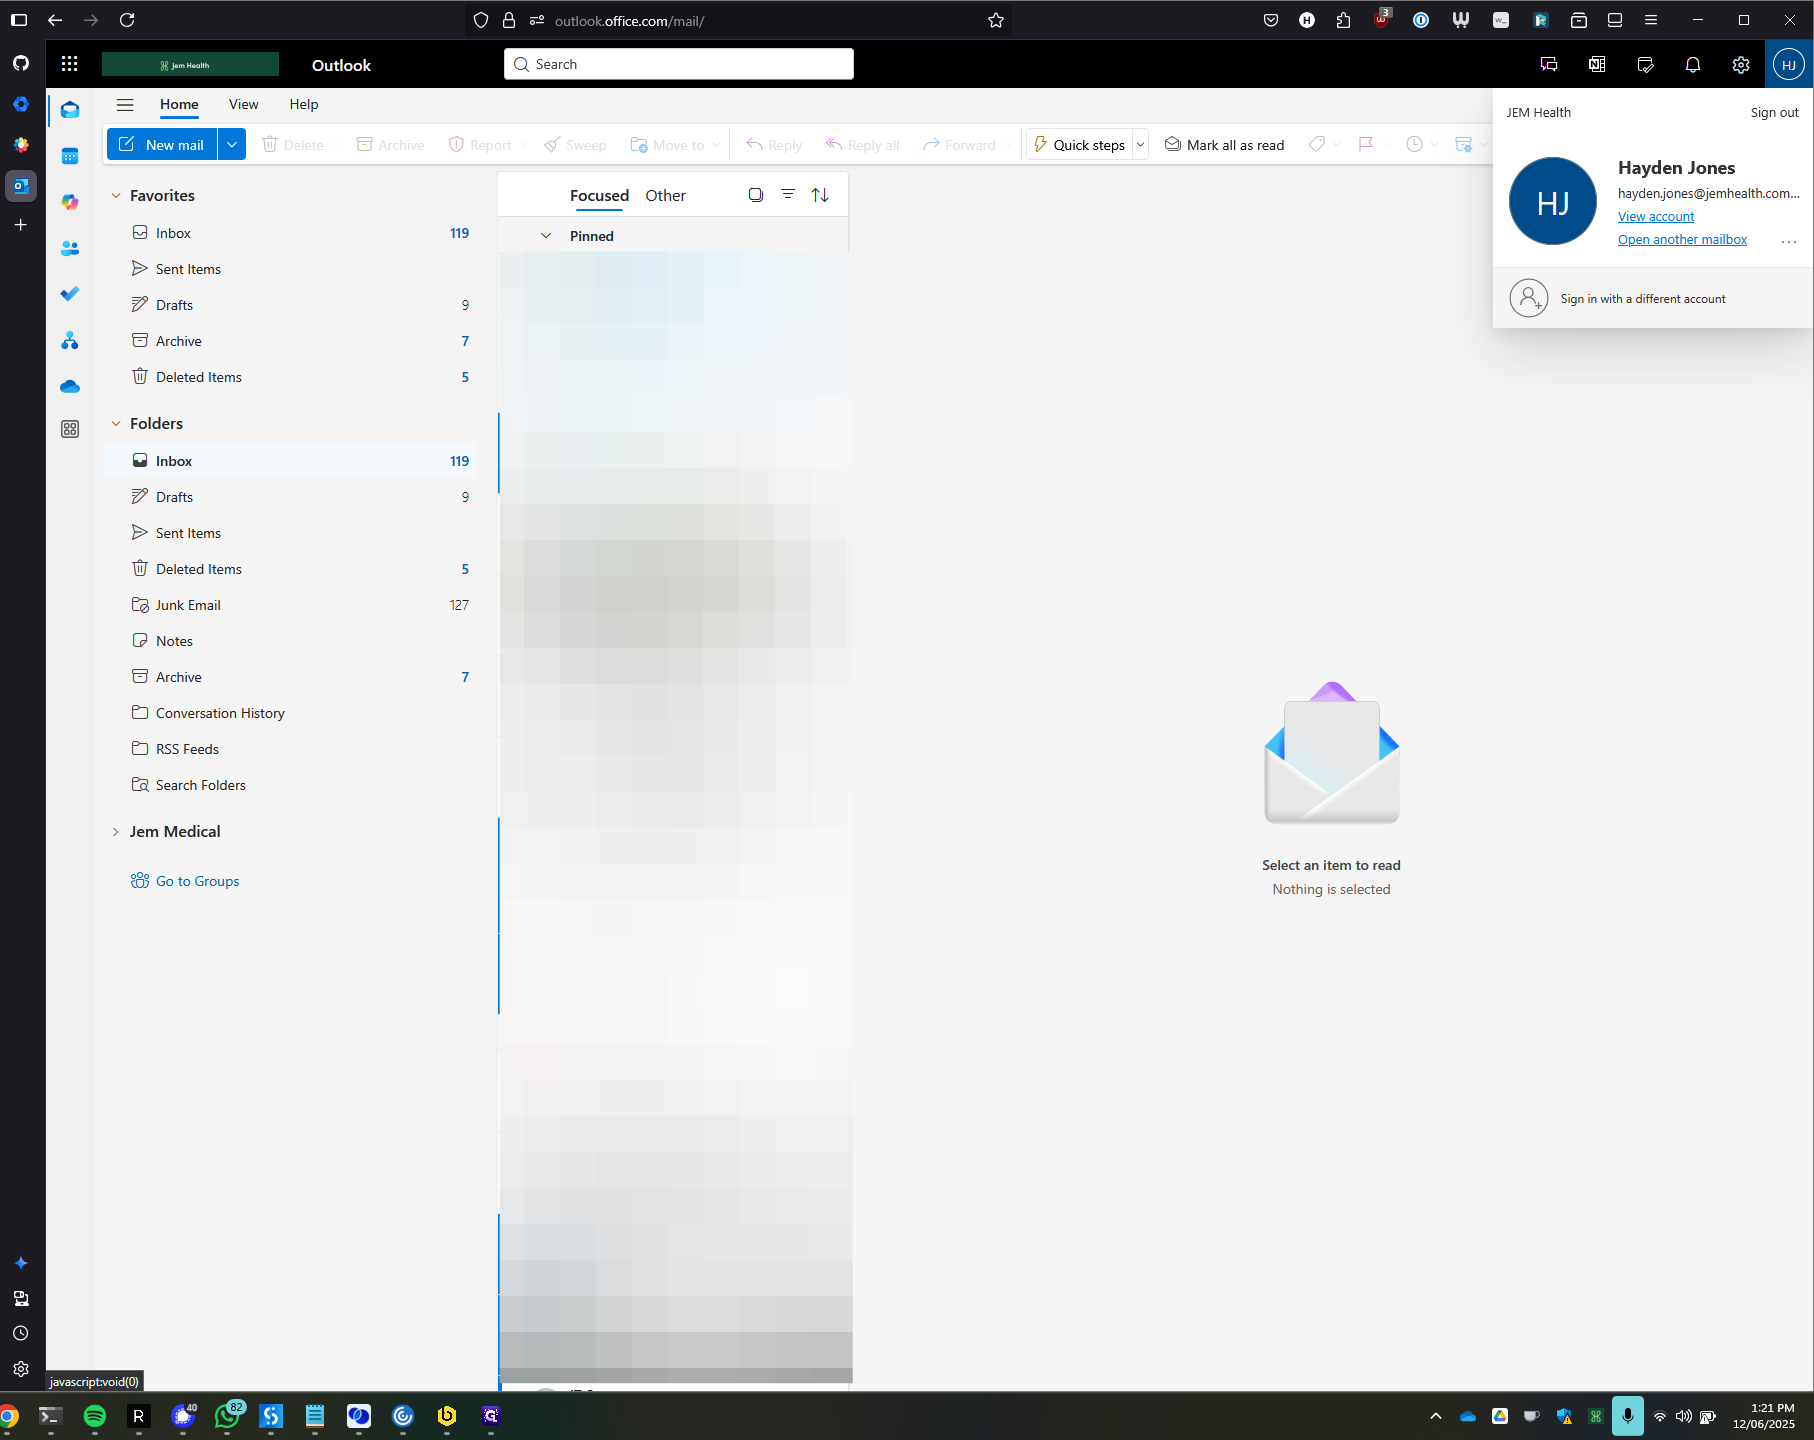The image size is (1814, 1440).
Task: Click the browser reload icon
Action: 127,20
